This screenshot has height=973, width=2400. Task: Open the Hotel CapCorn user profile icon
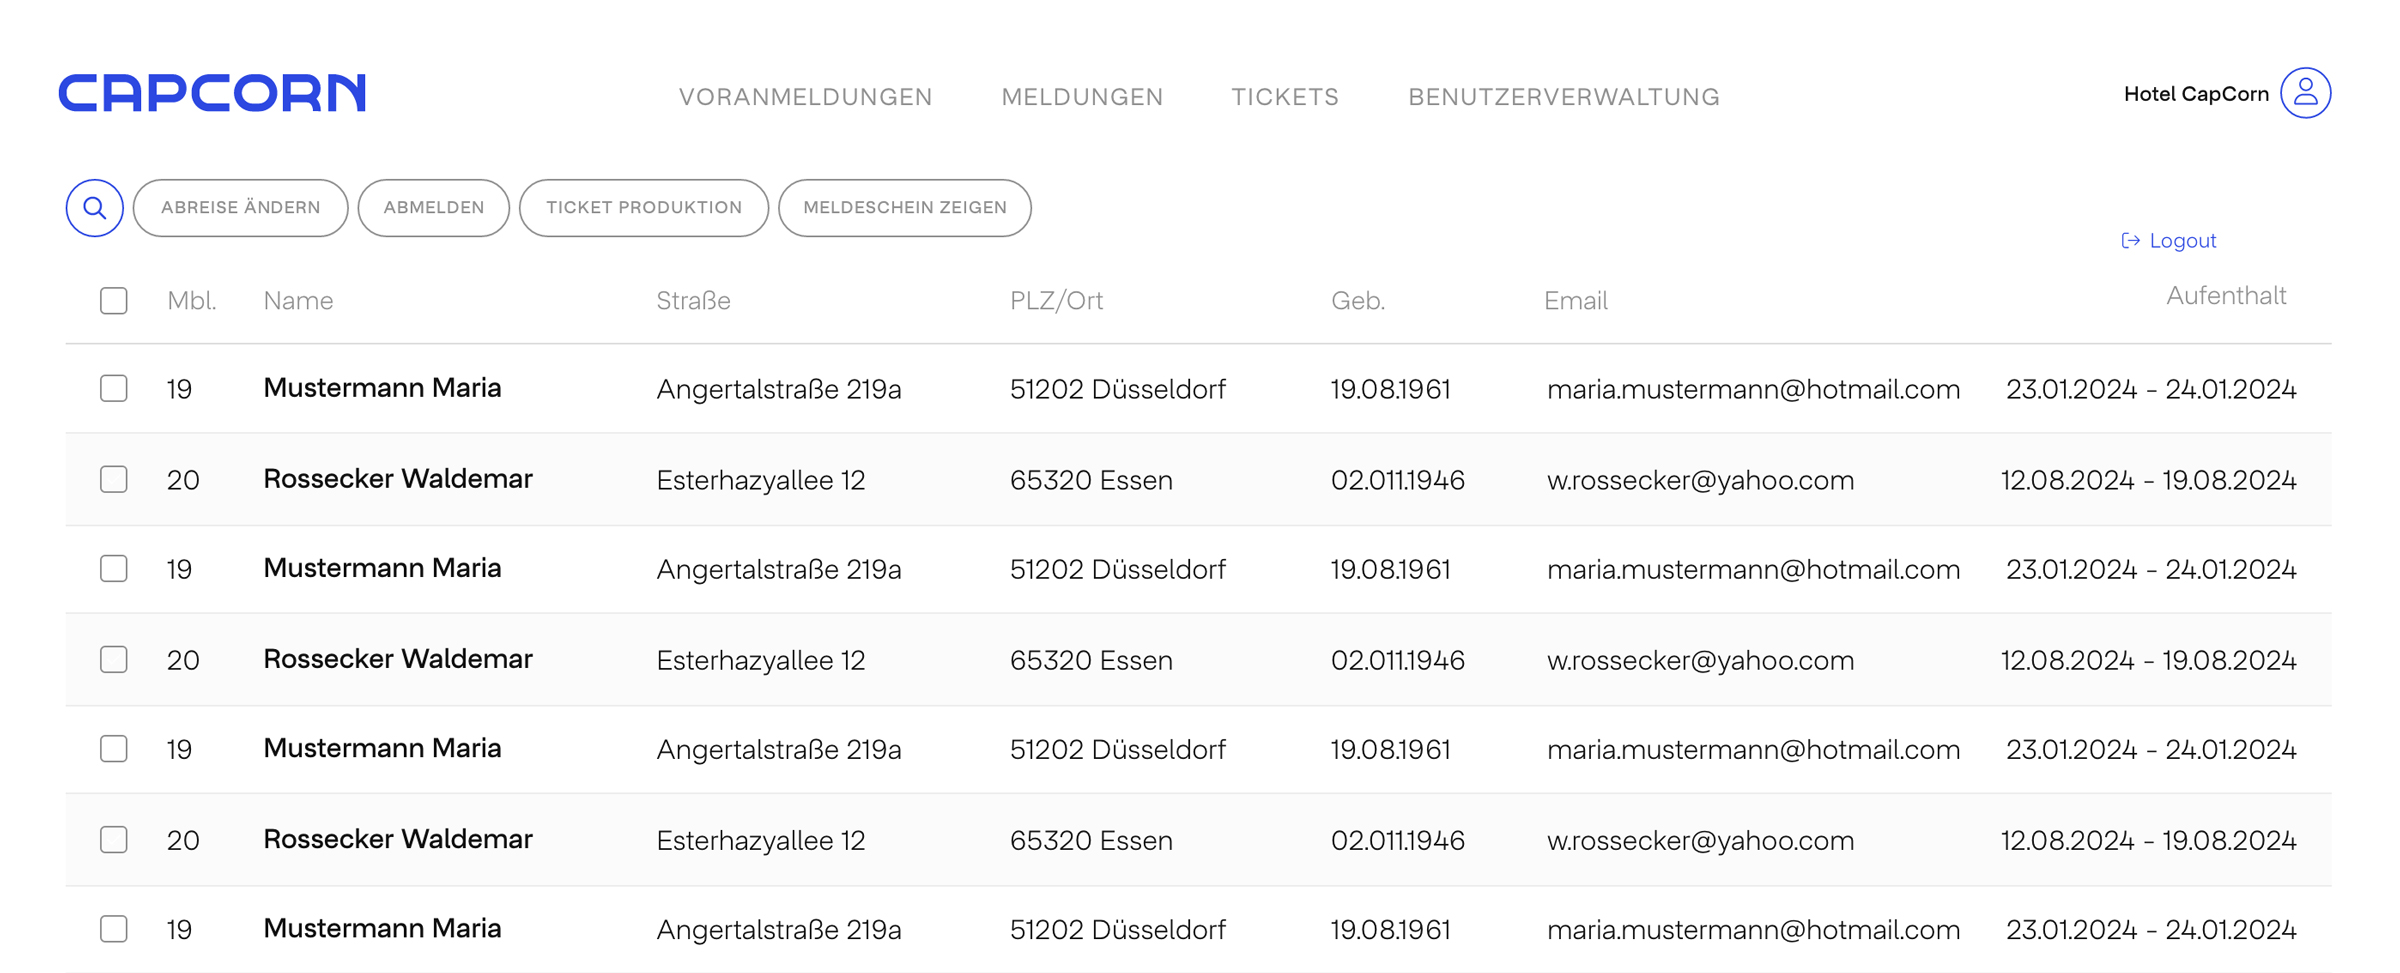[2305, 93]
